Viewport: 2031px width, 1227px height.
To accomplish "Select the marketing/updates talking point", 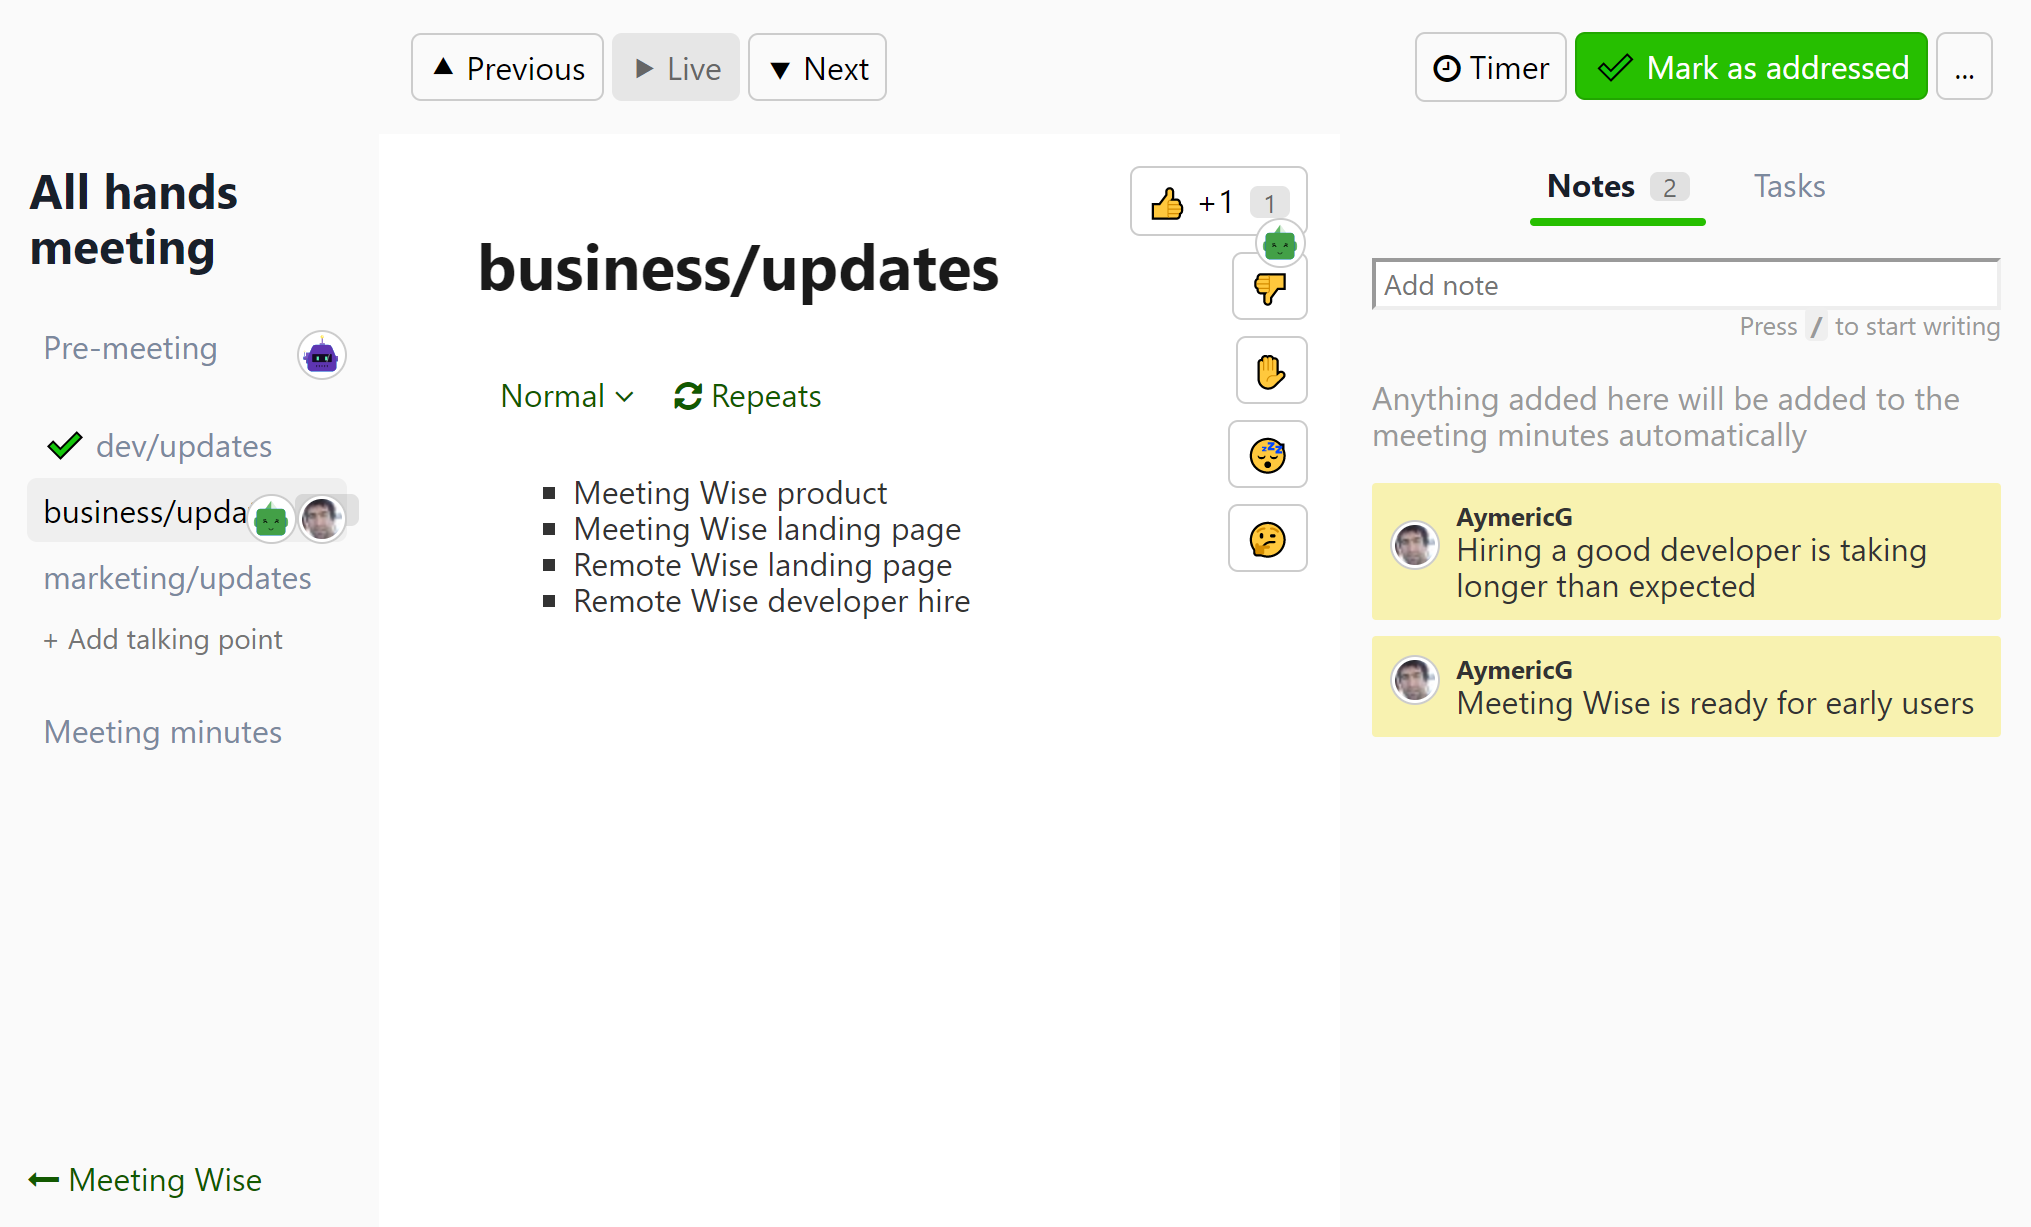I will (x=178, y=578).
